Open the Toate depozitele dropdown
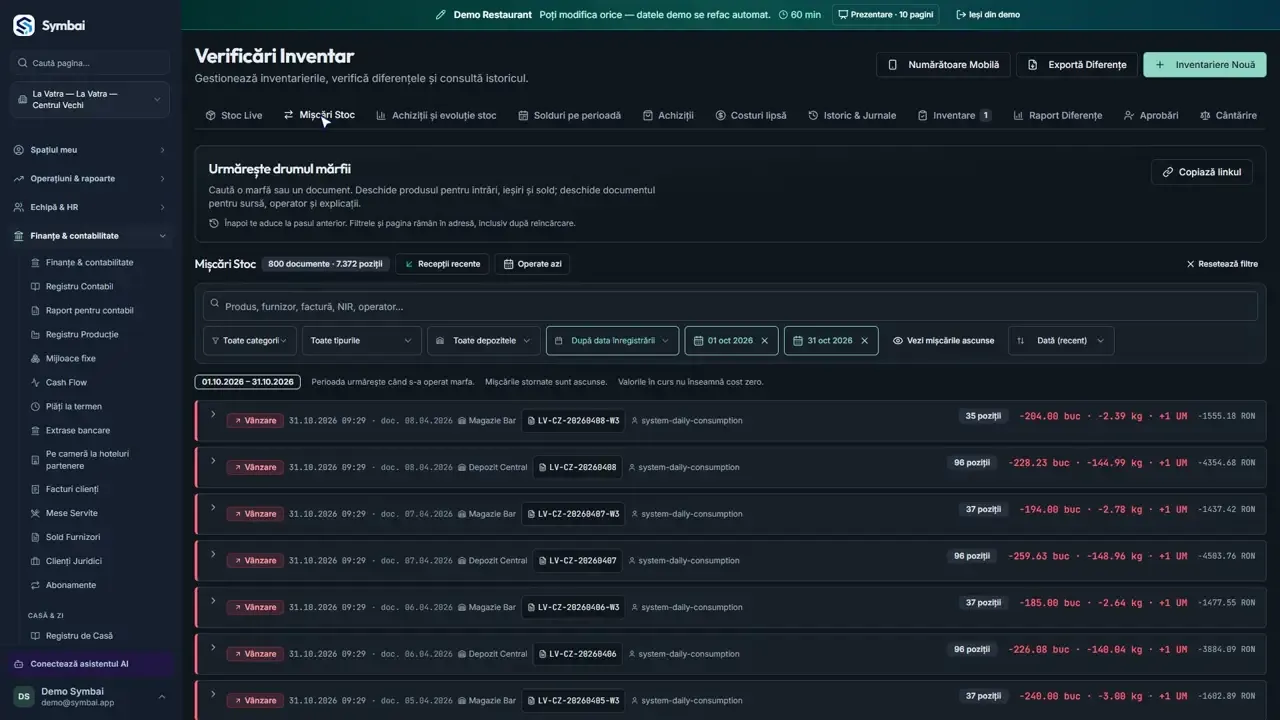This screenshot has height=720, width=1280. click(484, 341)
